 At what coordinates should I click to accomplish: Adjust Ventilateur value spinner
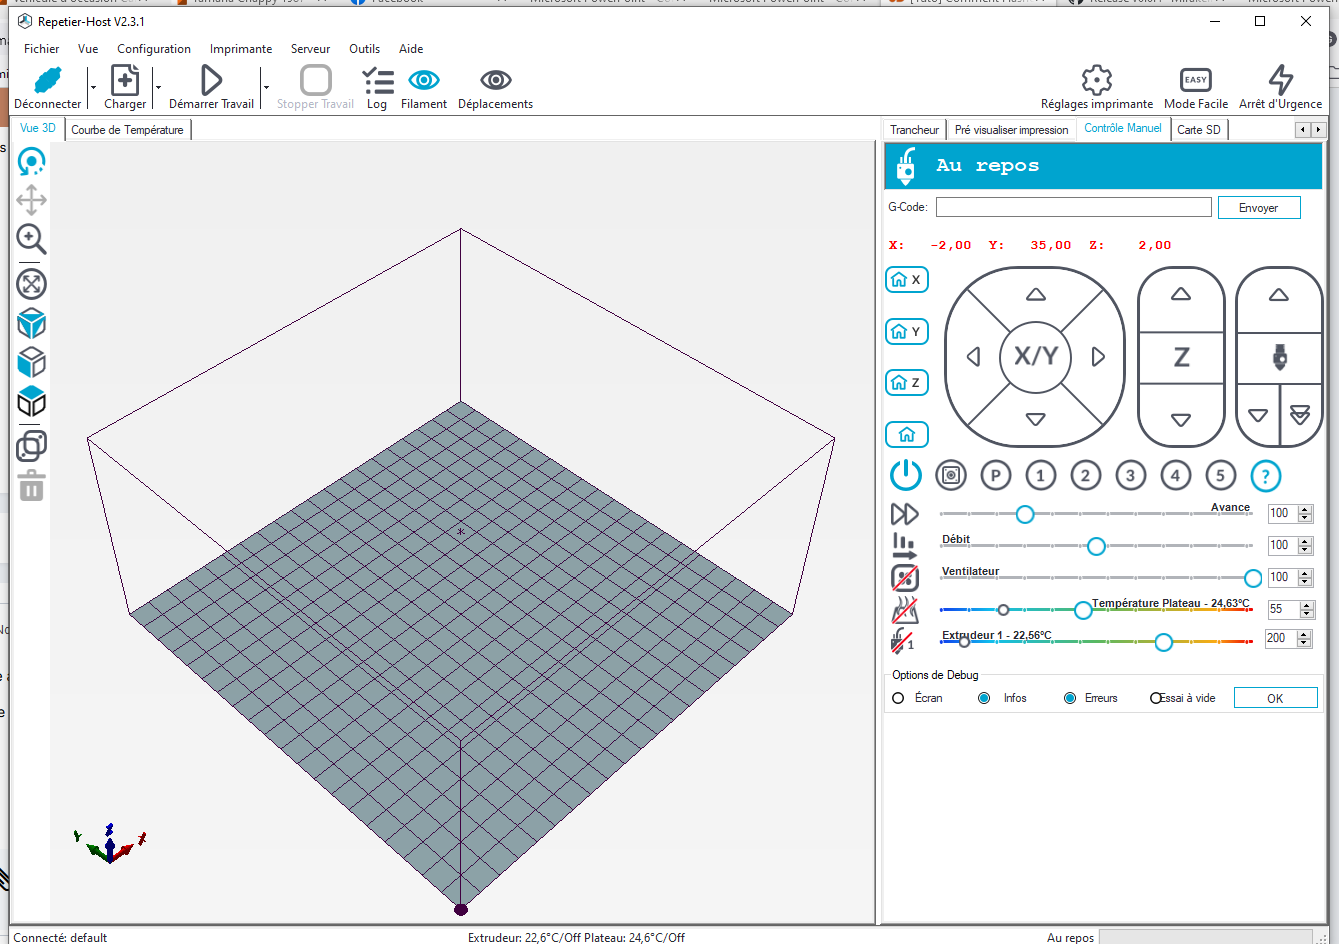coord(1305,577)
